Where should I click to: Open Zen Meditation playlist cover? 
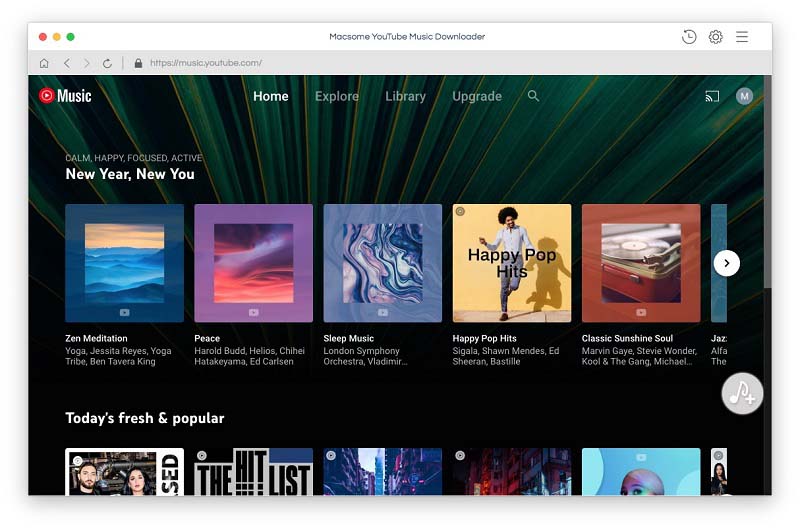(x=124, y=263)
